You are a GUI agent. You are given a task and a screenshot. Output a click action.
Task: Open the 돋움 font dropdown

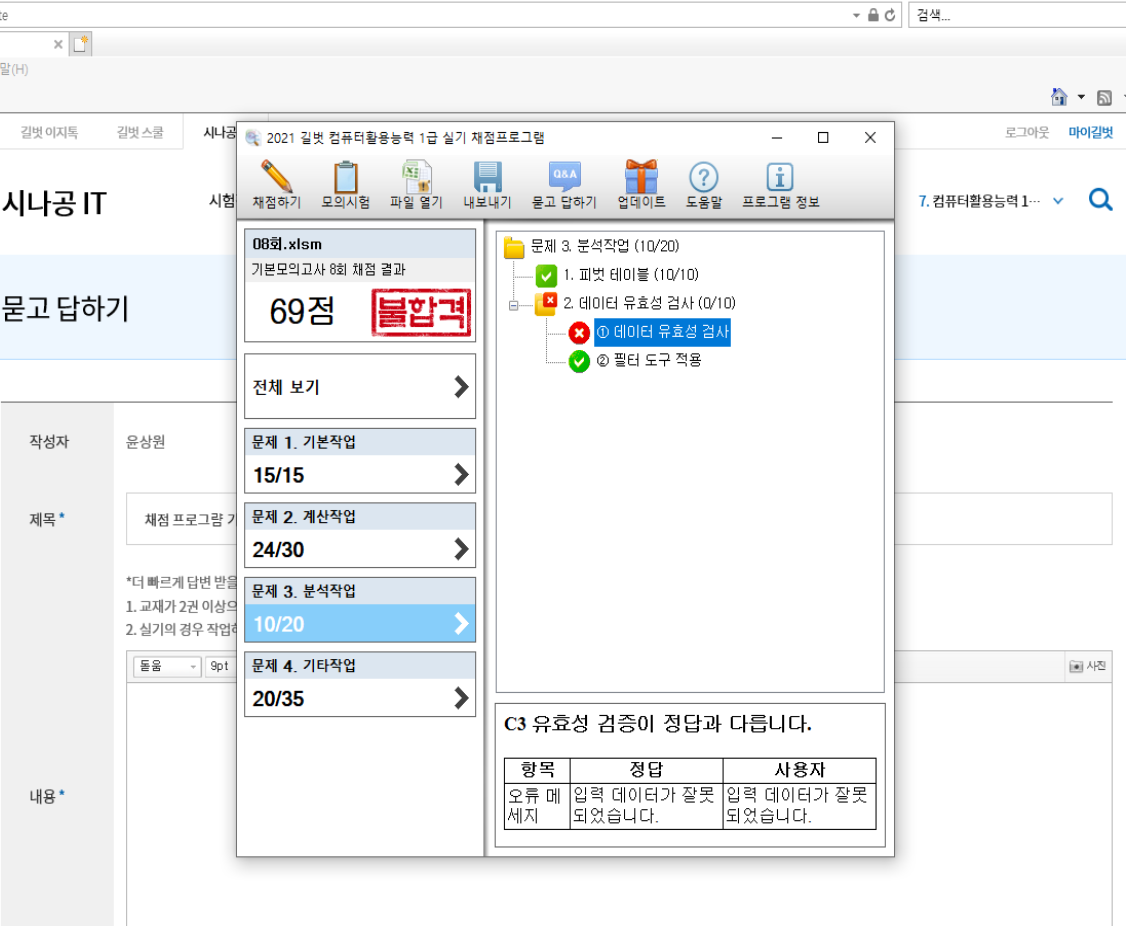pos(167,666)
